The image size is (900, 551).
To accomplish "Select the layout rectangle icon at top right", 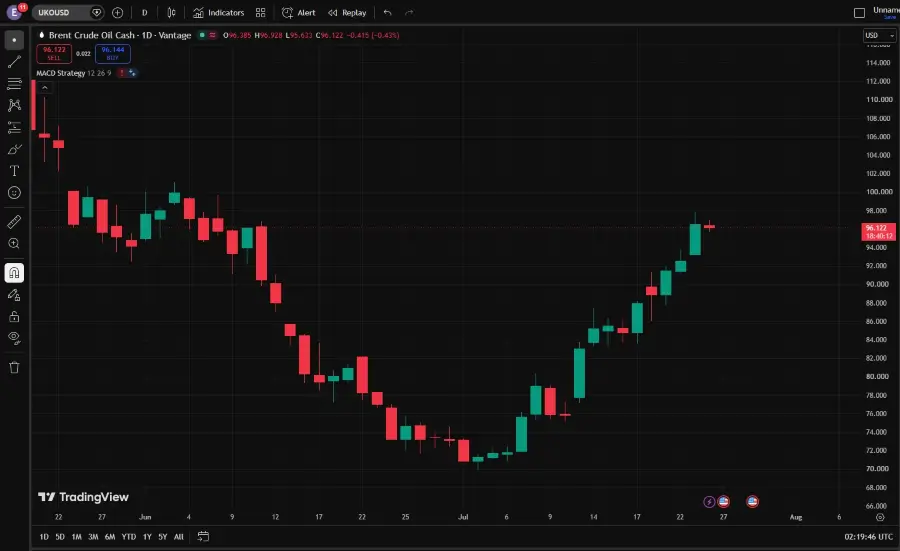I will (x=859, y=13).
